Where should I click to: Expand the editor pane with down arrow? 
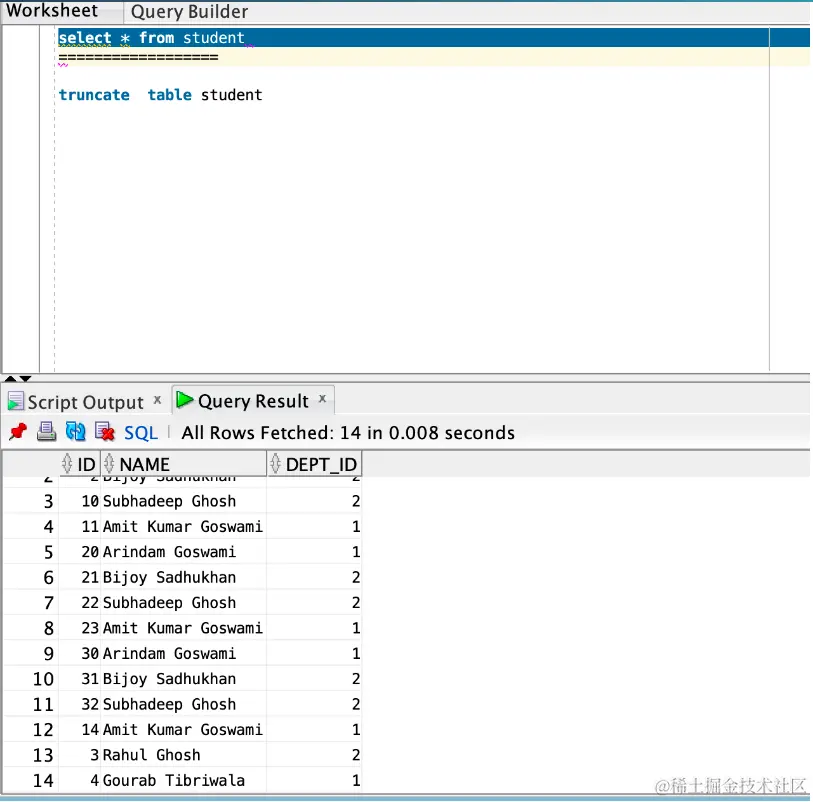tap(25, 378)
